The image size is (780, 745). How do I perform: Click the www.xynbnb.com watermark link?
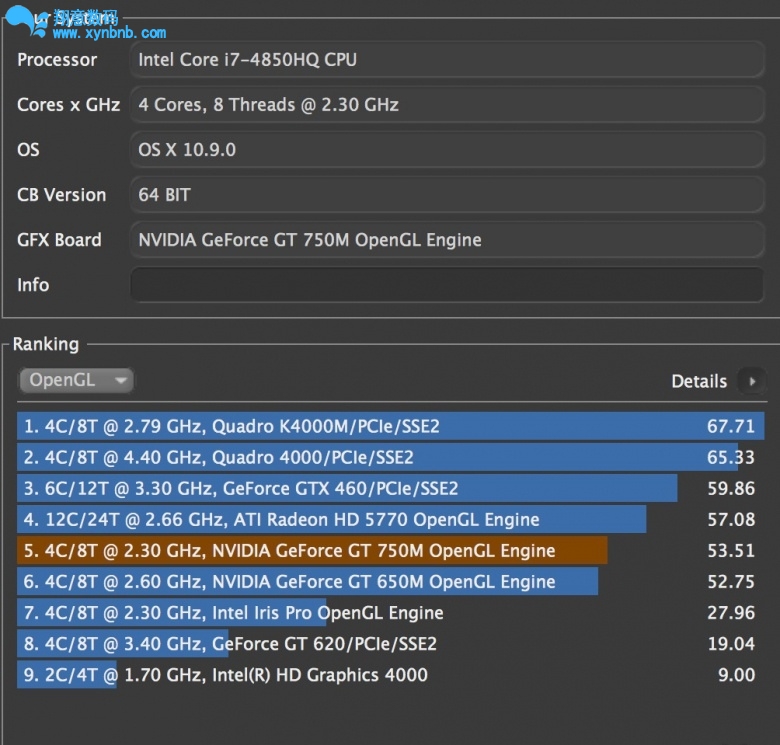(x=110, y=33)
